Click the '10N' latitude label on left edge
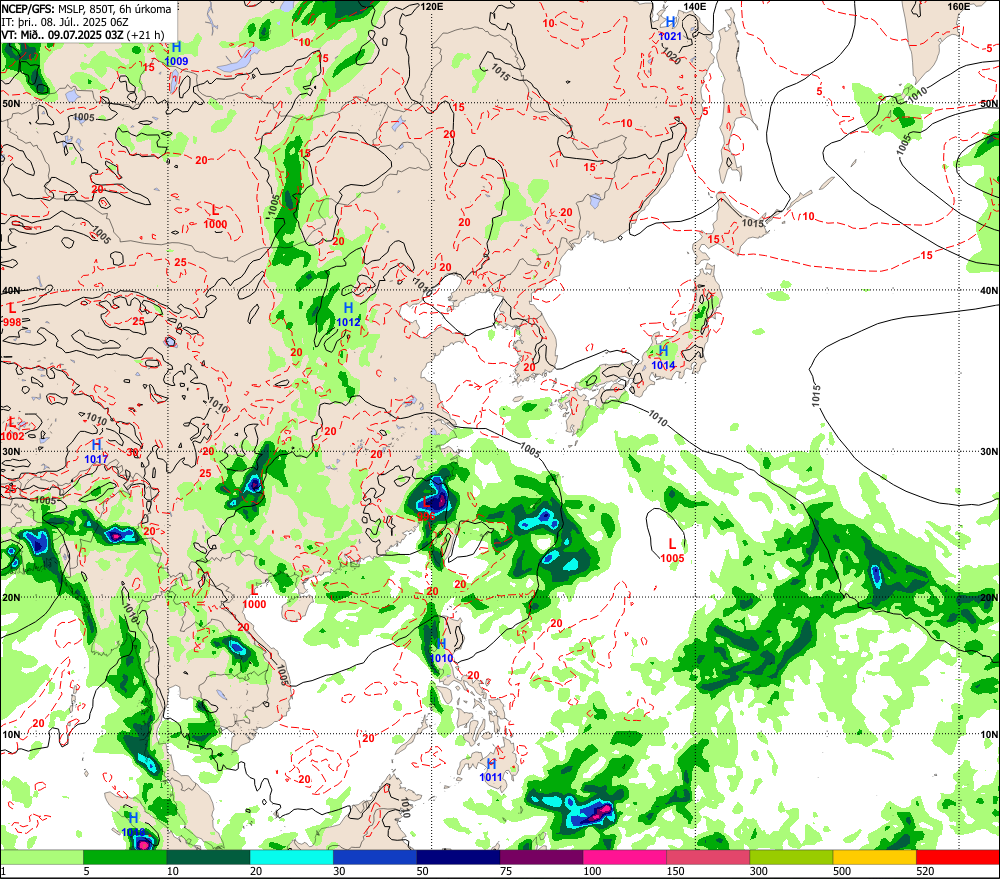 tap(11, 734)
